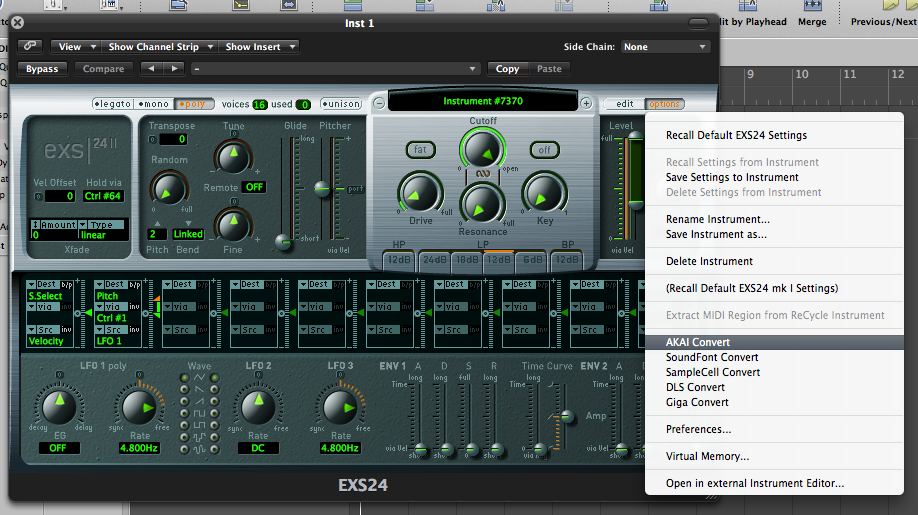Click the Glide slider handle
The image size is (918, 515).
284,240
